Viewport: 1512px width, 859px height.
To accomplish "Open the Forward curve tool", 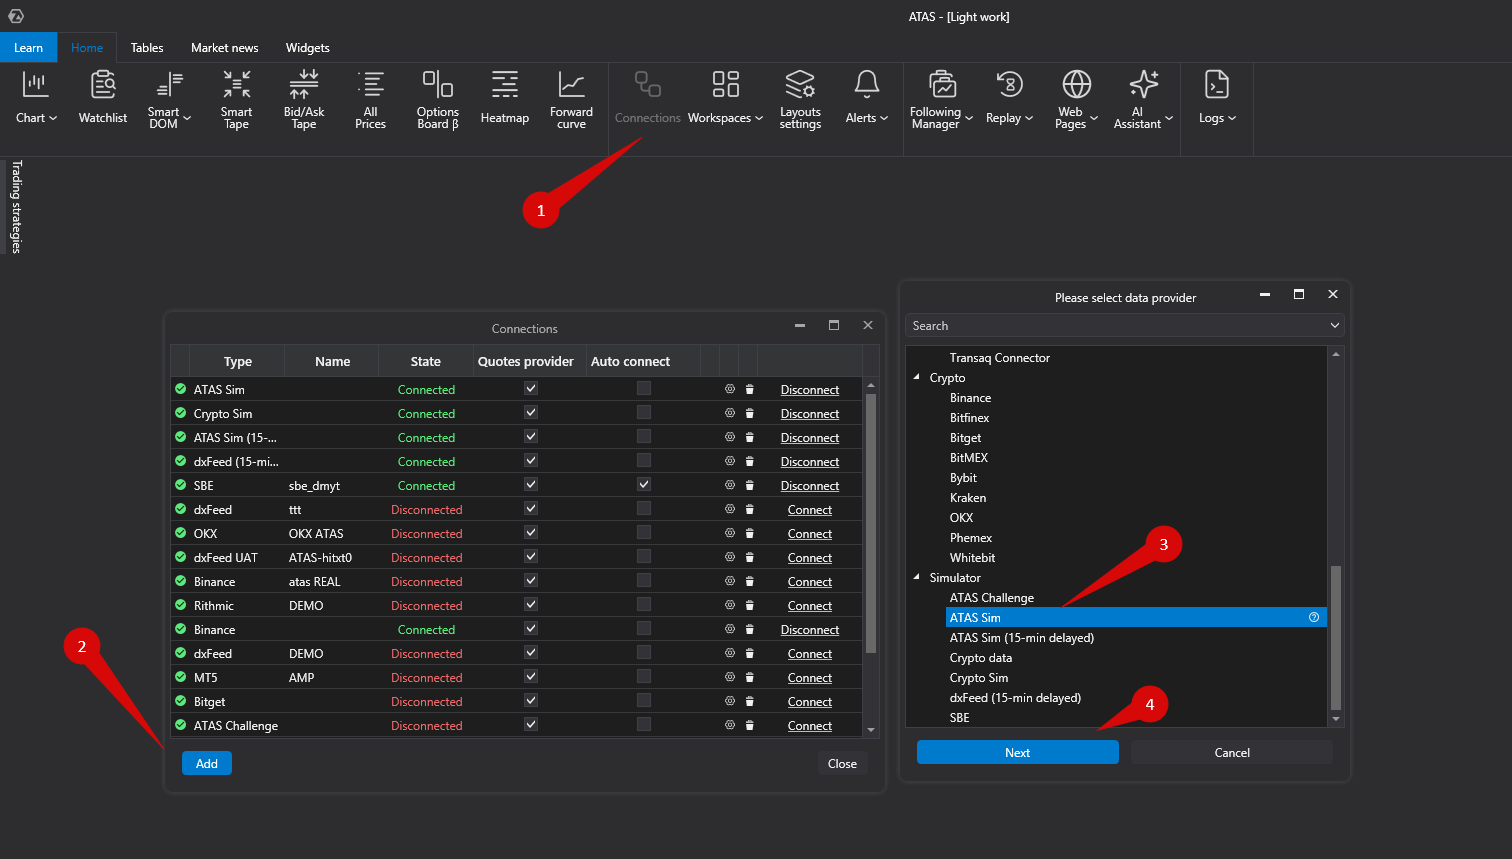I will point(571,99).
